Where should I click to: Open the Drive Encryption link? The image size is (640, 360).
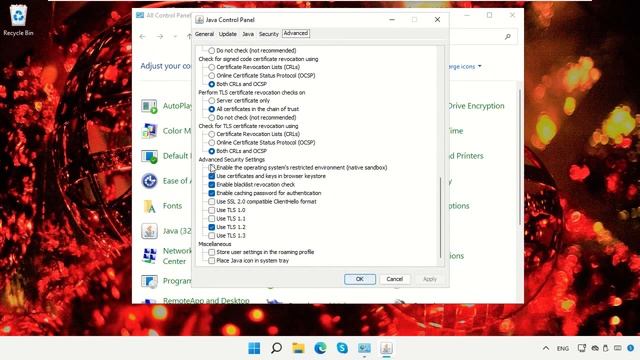(477, 106)
